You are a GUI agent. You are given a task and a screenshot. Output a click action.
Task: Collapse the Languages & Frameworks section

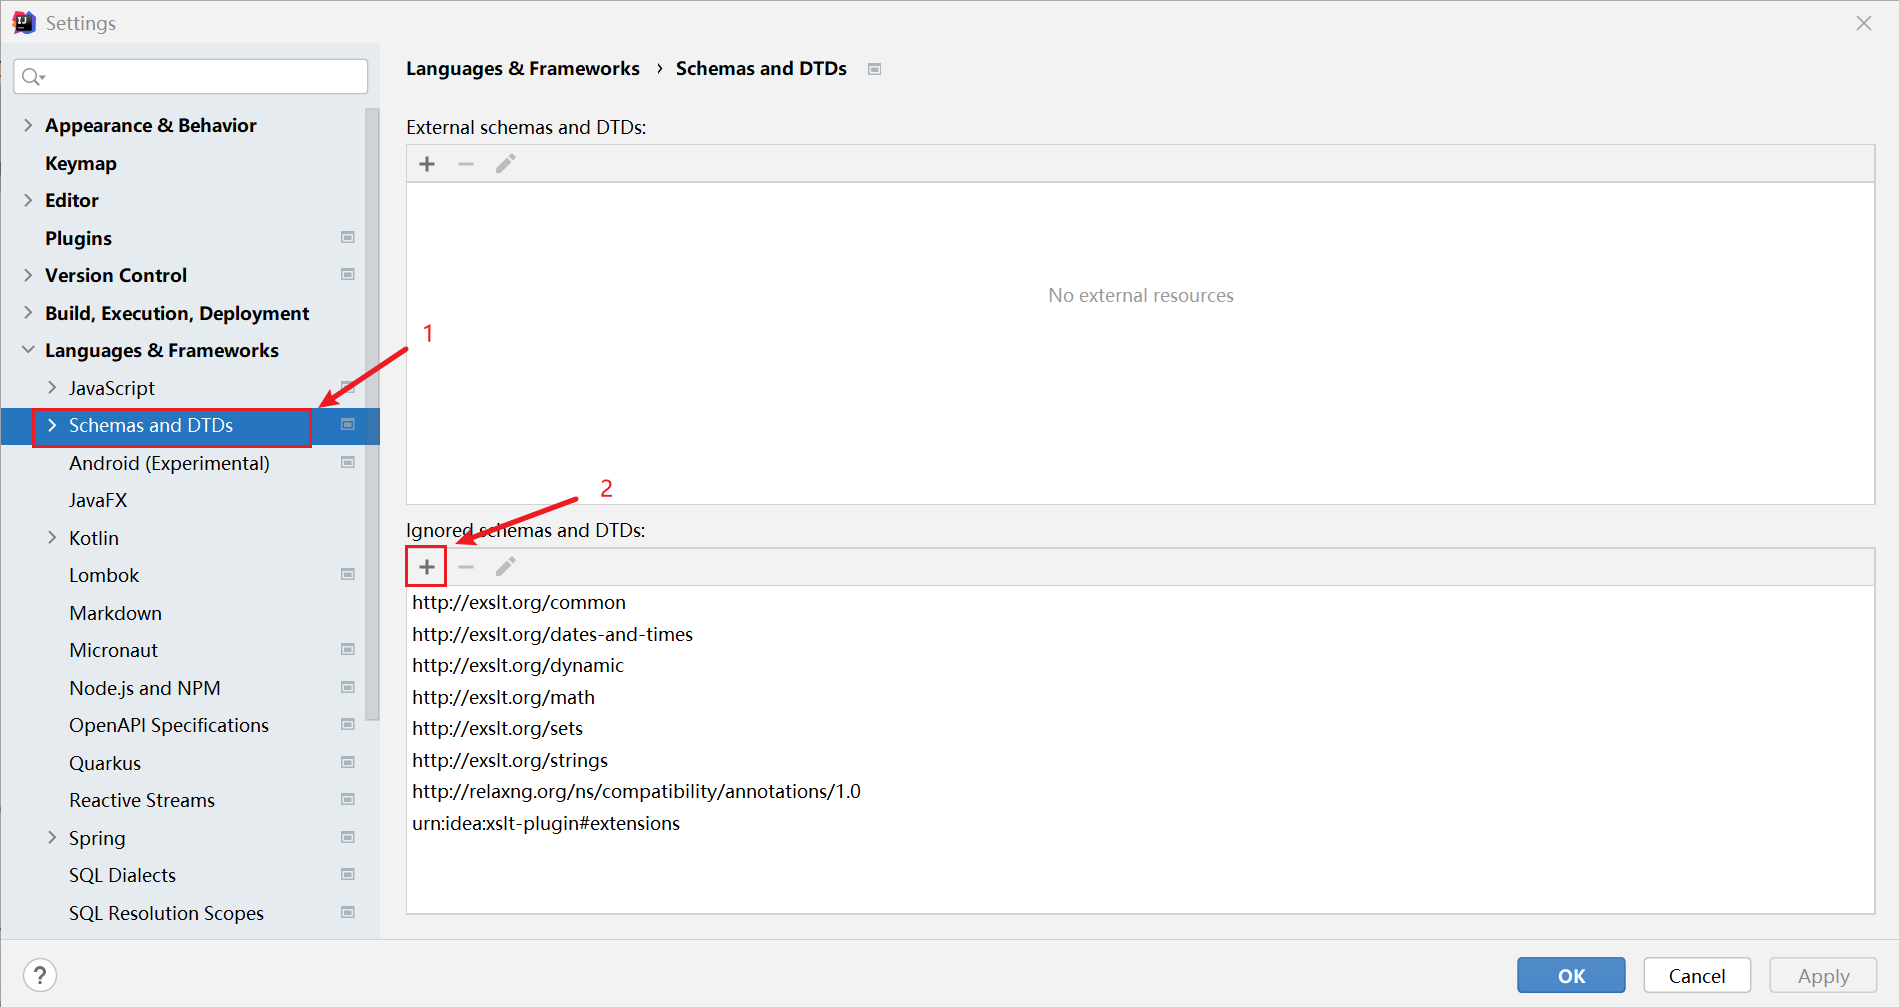click(27, 349)
